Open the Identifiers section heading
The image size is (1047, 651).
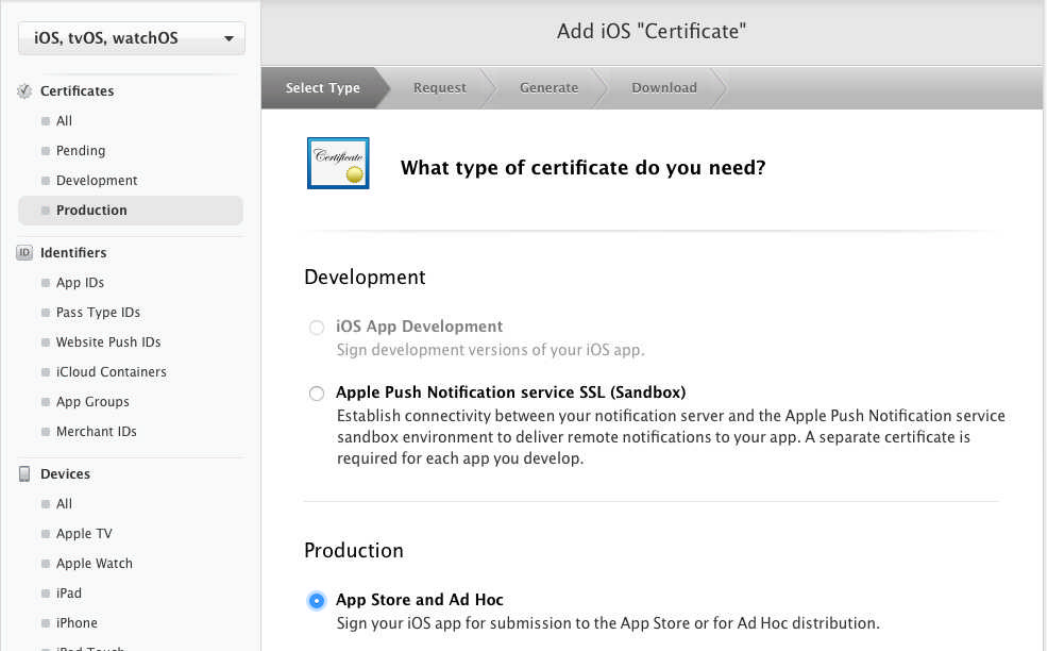click(73, 252)
